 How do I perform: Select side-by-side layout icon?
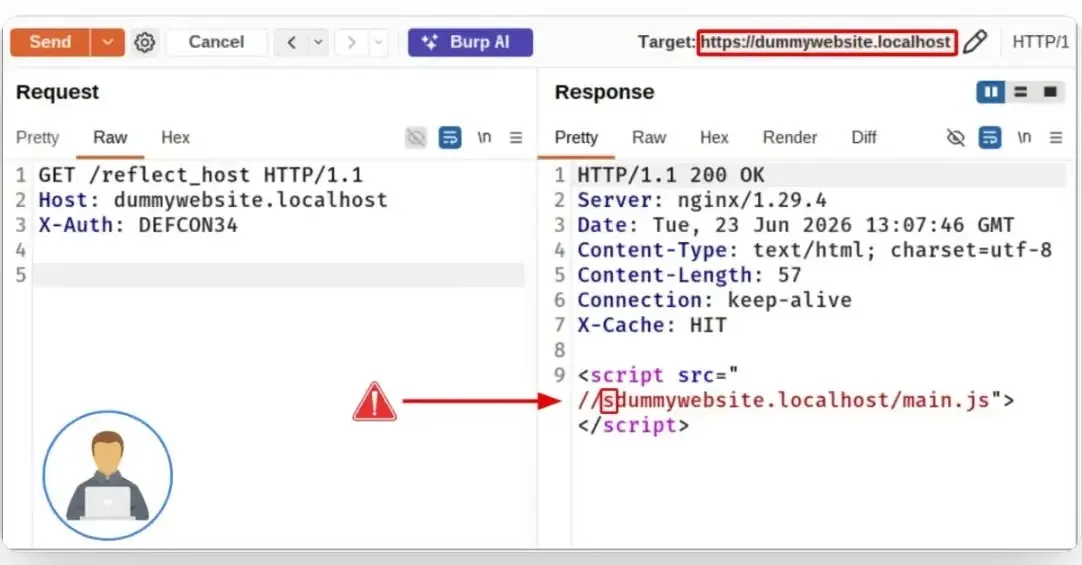click(990, 92)
